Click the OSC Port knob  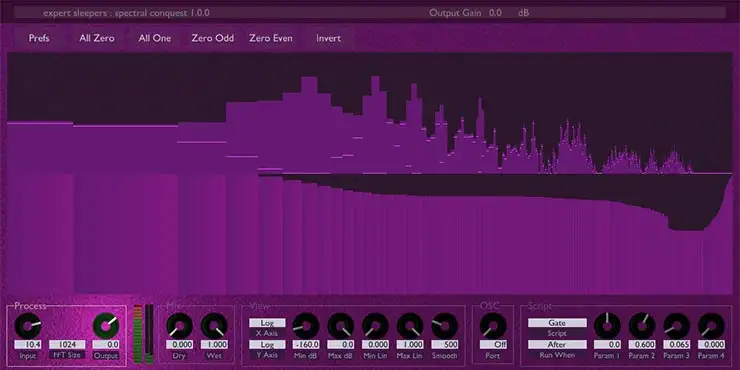pos(493,326)
